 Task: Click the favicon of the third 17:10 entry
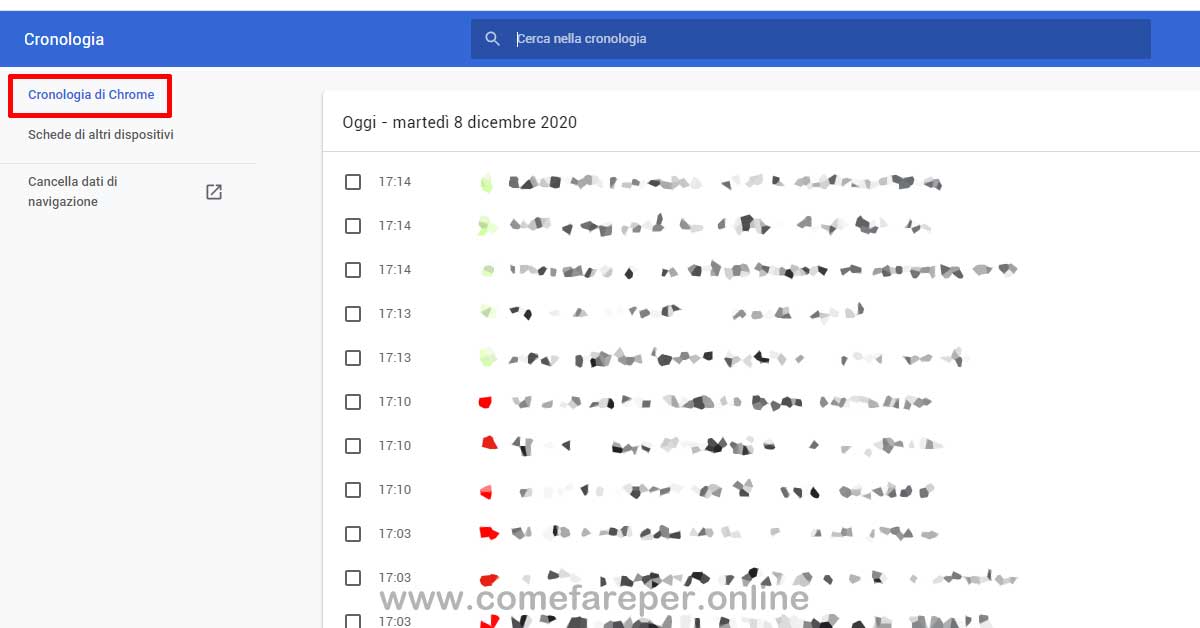486,489
